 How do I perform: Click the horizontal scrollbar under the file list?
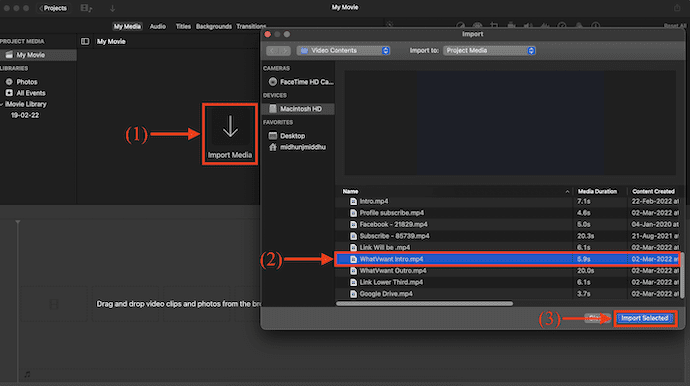click(x=424, y=303)
